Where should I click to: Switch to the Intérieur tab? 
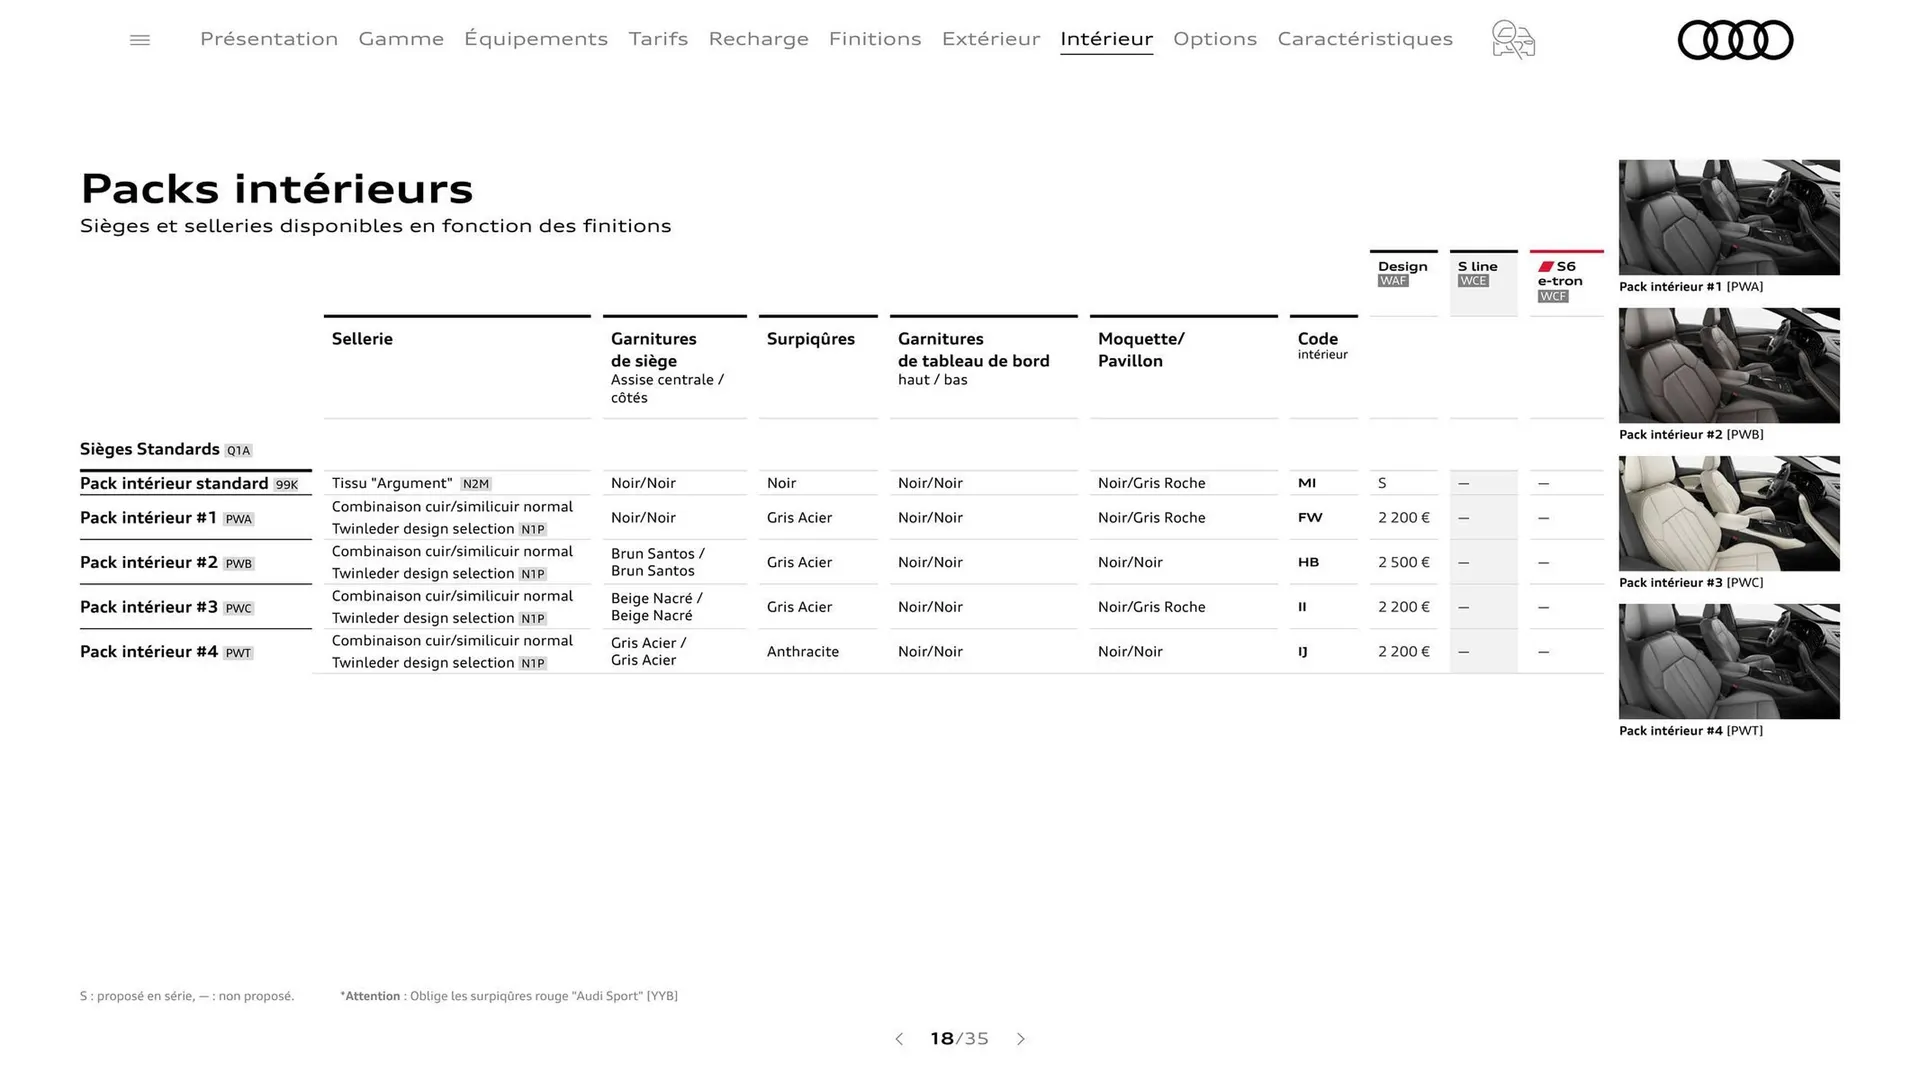[x=1106, y=39]
